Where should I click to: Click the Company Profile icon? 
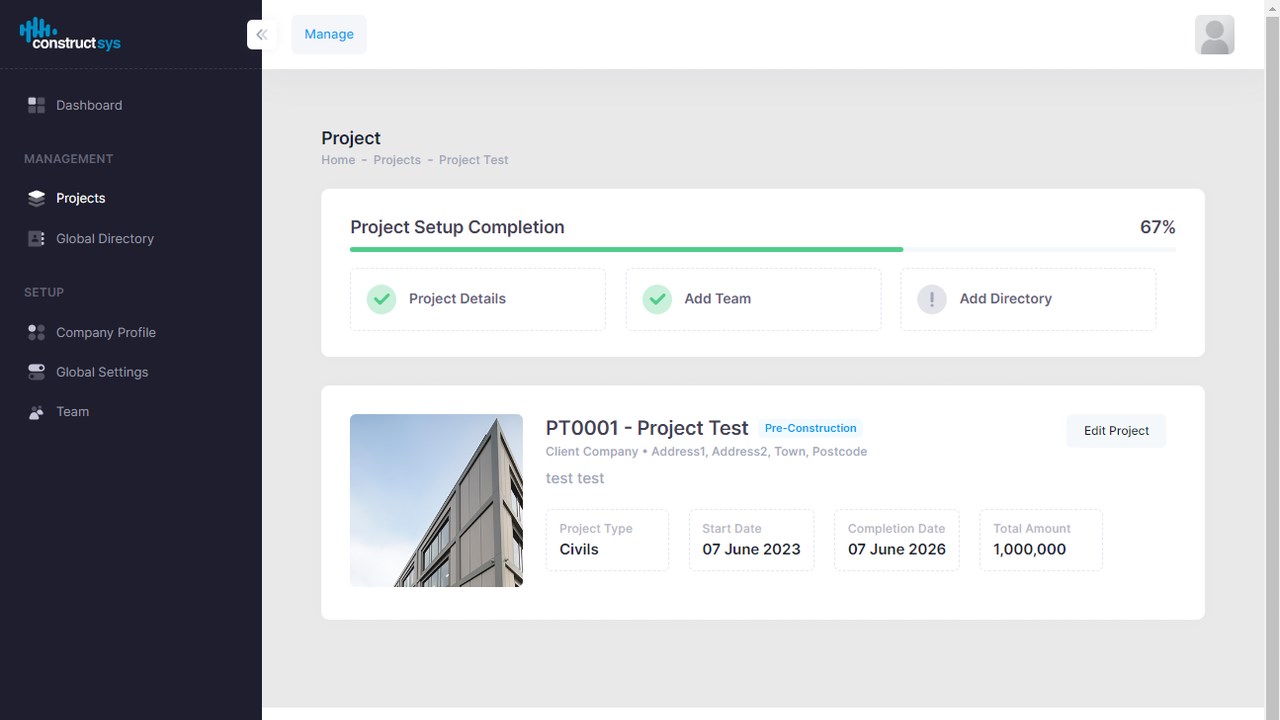click(x=37, y=332)
